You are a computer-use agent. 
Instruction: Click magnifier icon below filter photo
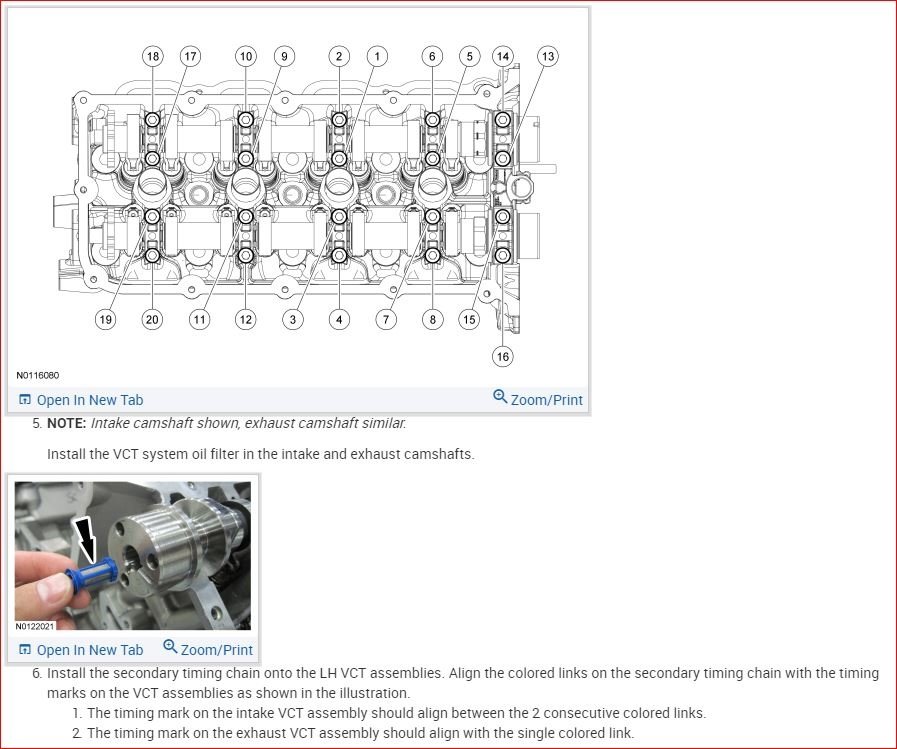pyautogui.click(x=170, y=646)
